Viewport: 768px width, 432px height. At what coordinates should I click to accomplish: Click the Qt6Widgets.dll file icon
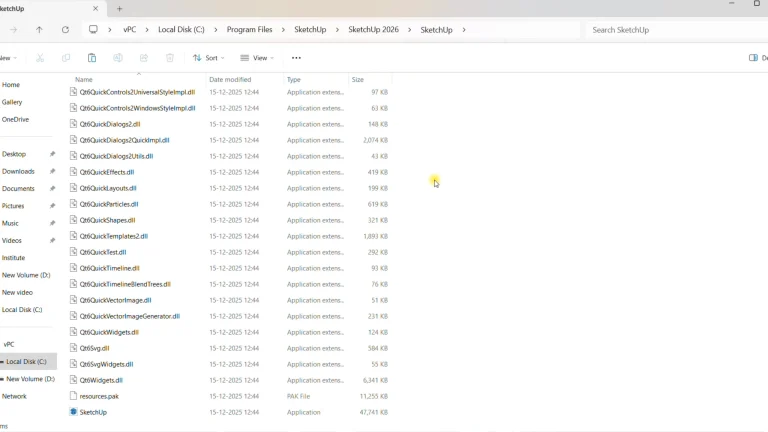(x=73, y=380)
